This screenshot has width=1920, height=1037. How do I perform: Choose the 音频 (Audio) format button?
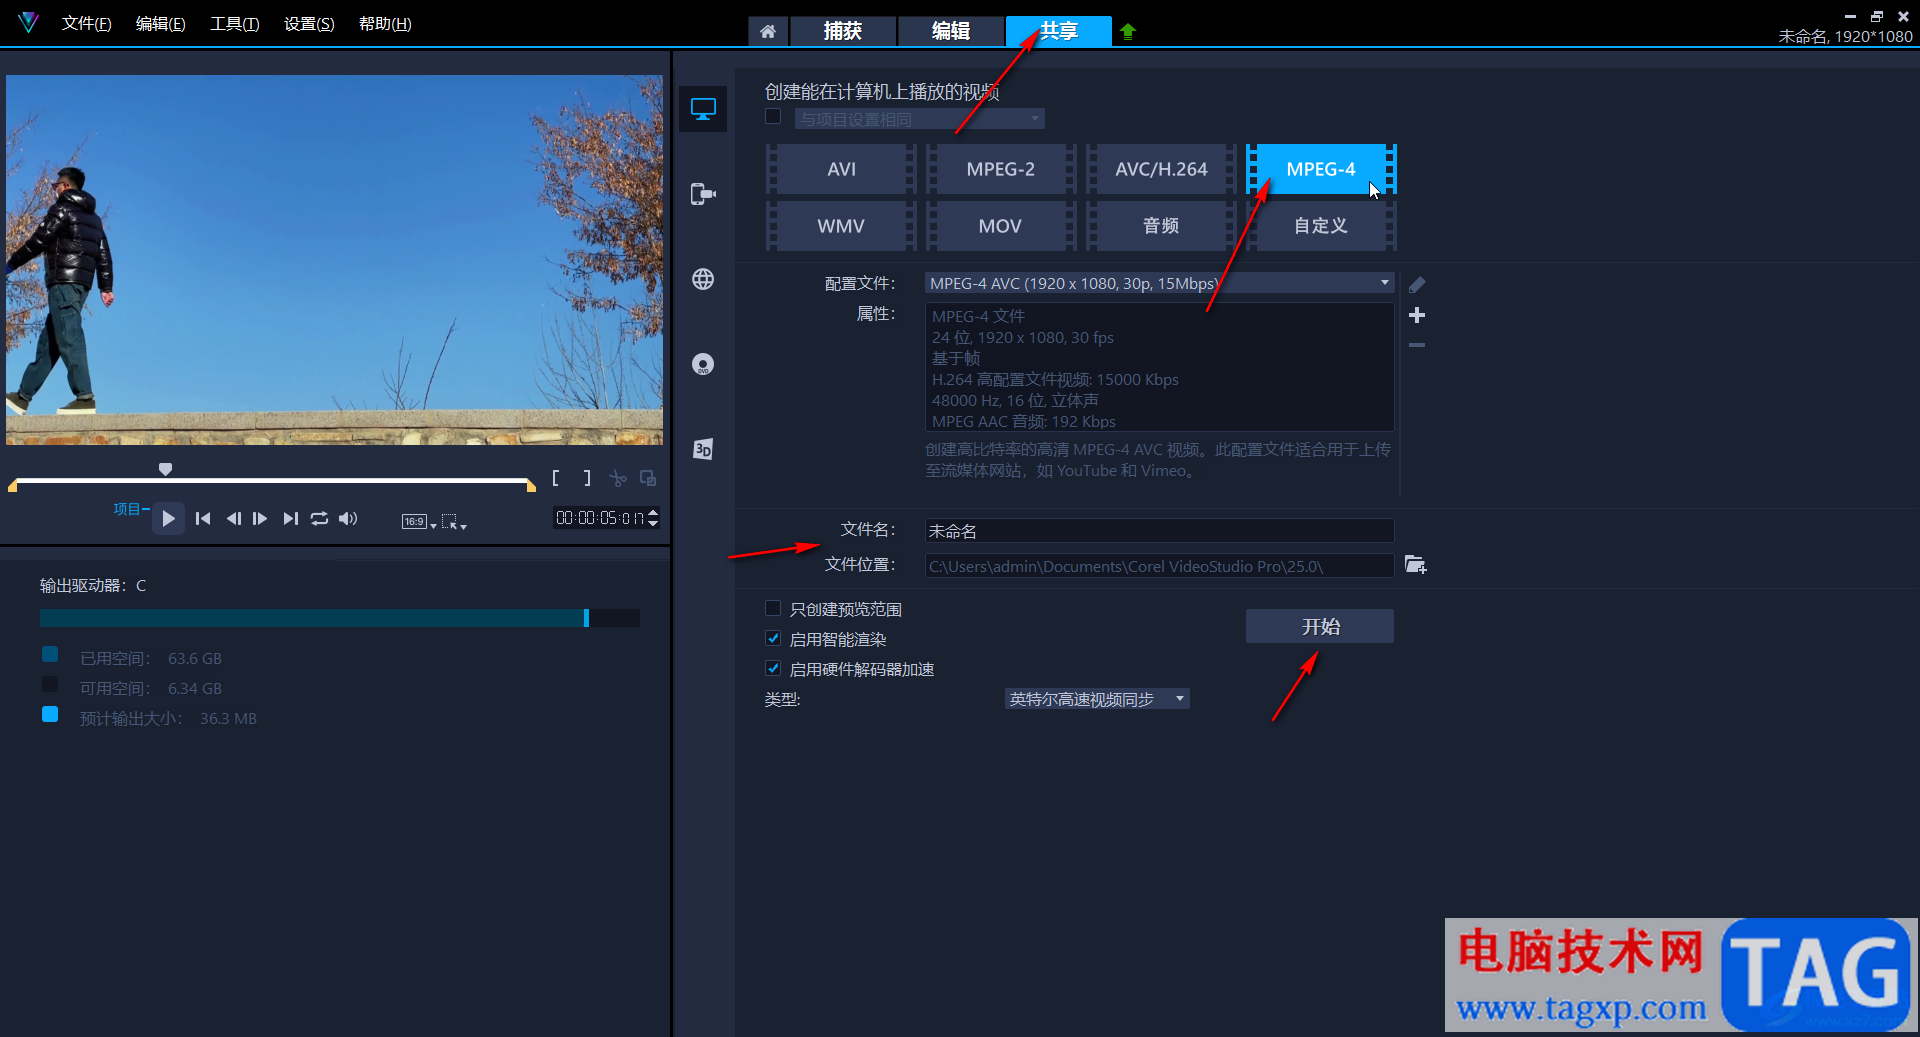point(1161,226)
